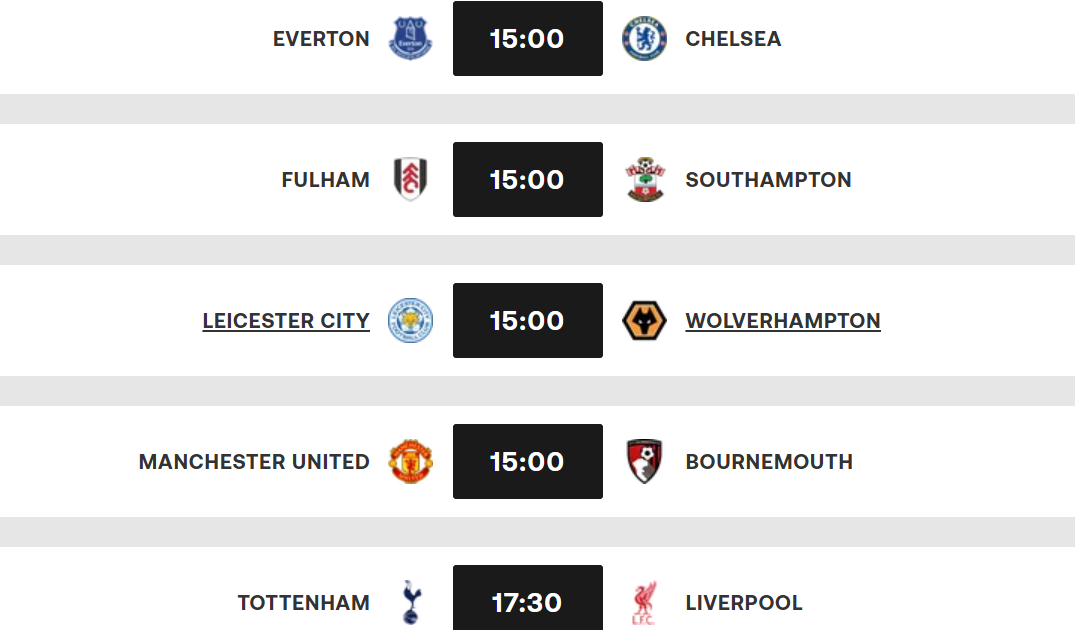Image resolution: width=1075 pixels, height=630 pixels.
Task: Click the Southampton club crest
Action: click(x=644, y=180)
